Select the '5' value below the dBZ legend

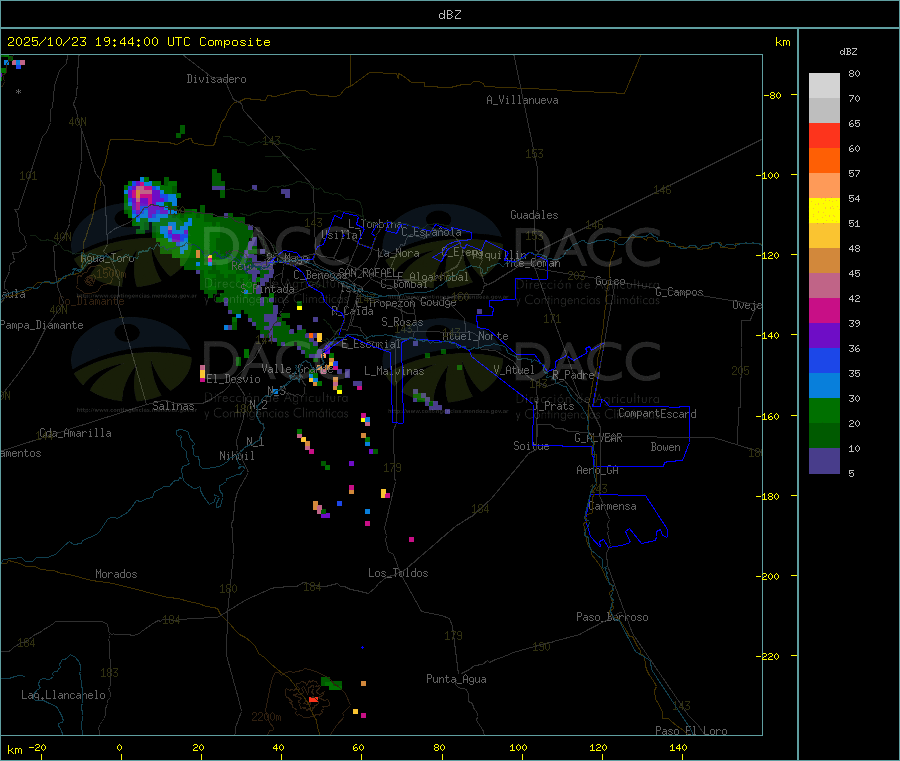pyautogui.click(x=851, y=473)
